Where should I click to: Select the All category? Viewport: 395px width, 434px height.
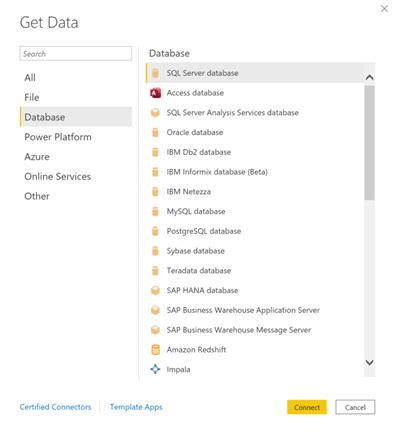(x=76, y=77)
